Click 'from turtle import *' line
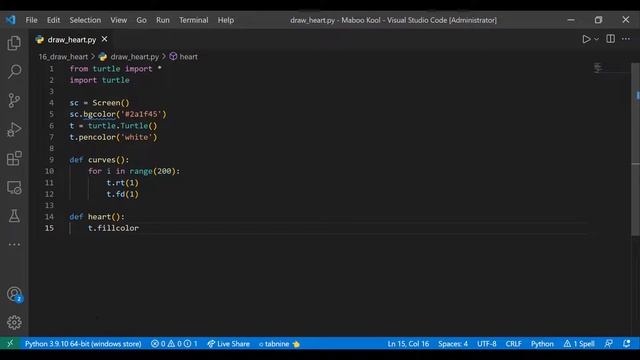 tap(116, 69)
